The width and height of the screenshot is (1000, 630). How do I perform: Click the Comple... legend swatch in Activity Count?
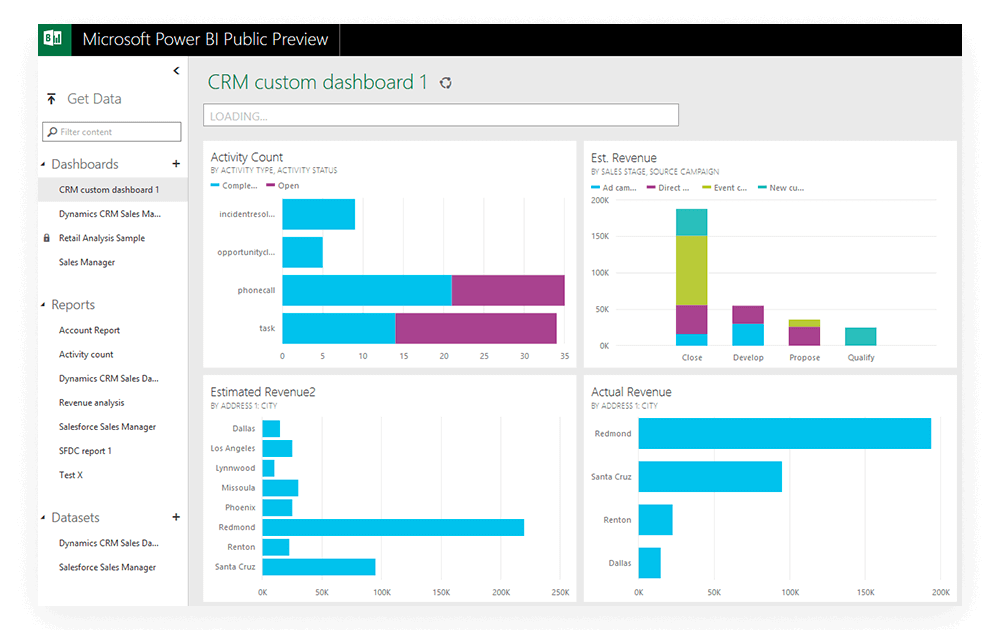[215, 186]
